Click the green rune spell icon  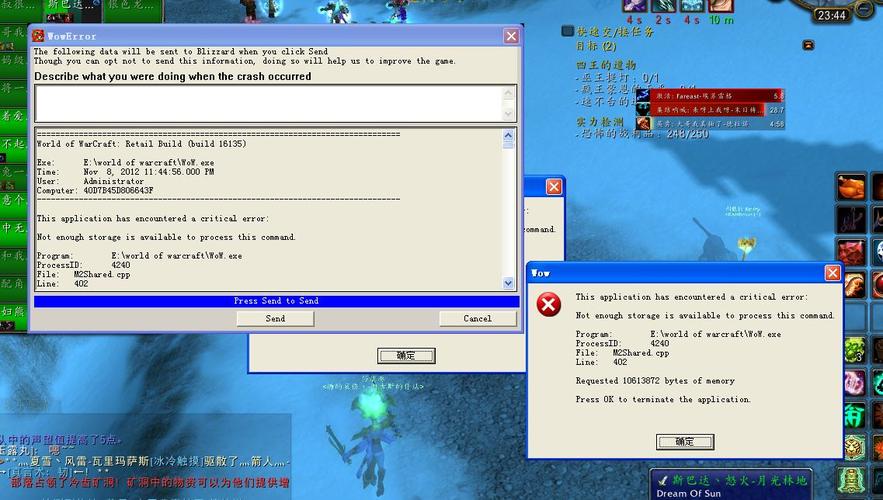coord(854,416)
